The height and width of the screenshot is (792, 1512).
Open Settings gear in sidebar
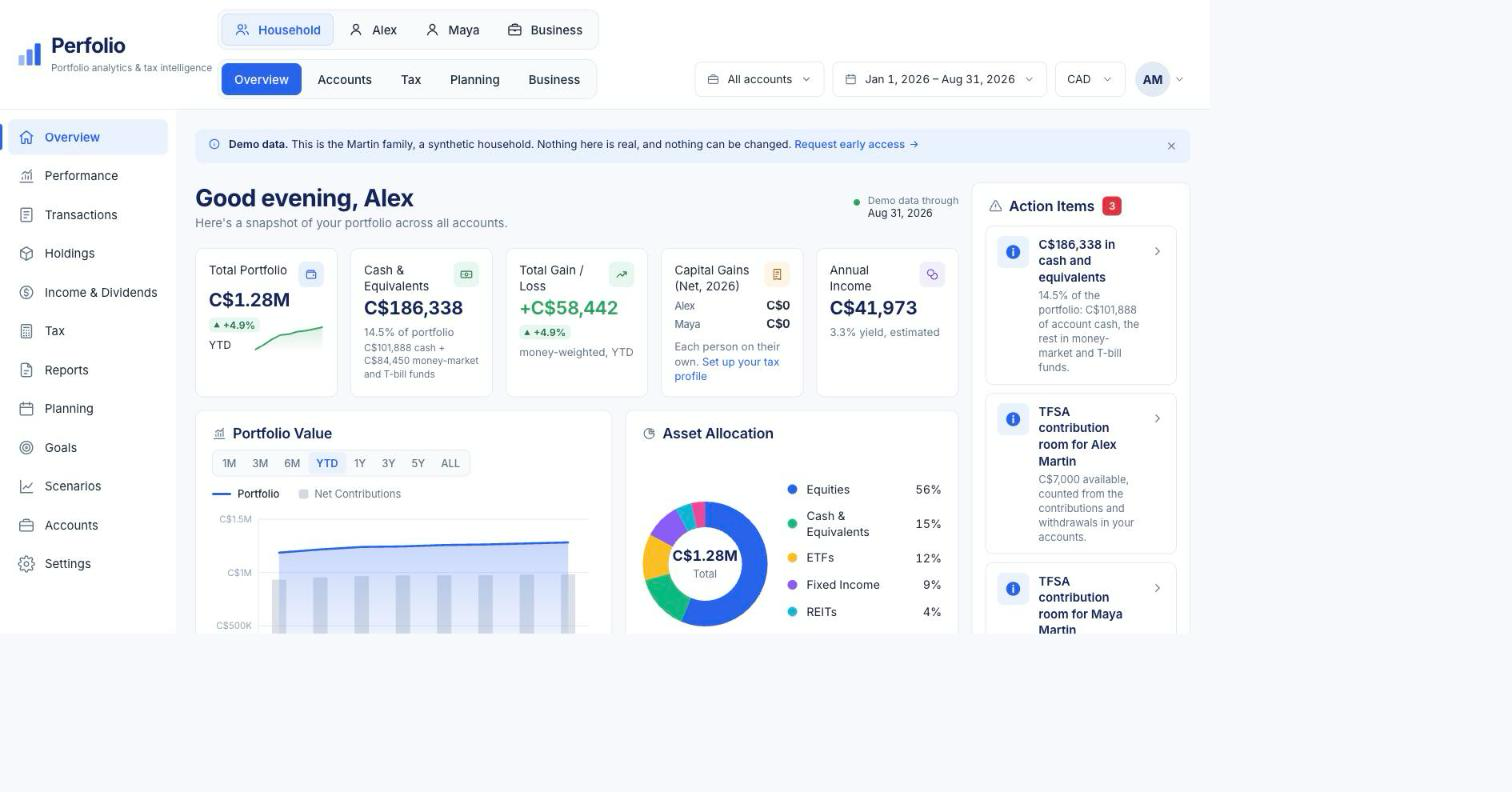click(88, 564)
